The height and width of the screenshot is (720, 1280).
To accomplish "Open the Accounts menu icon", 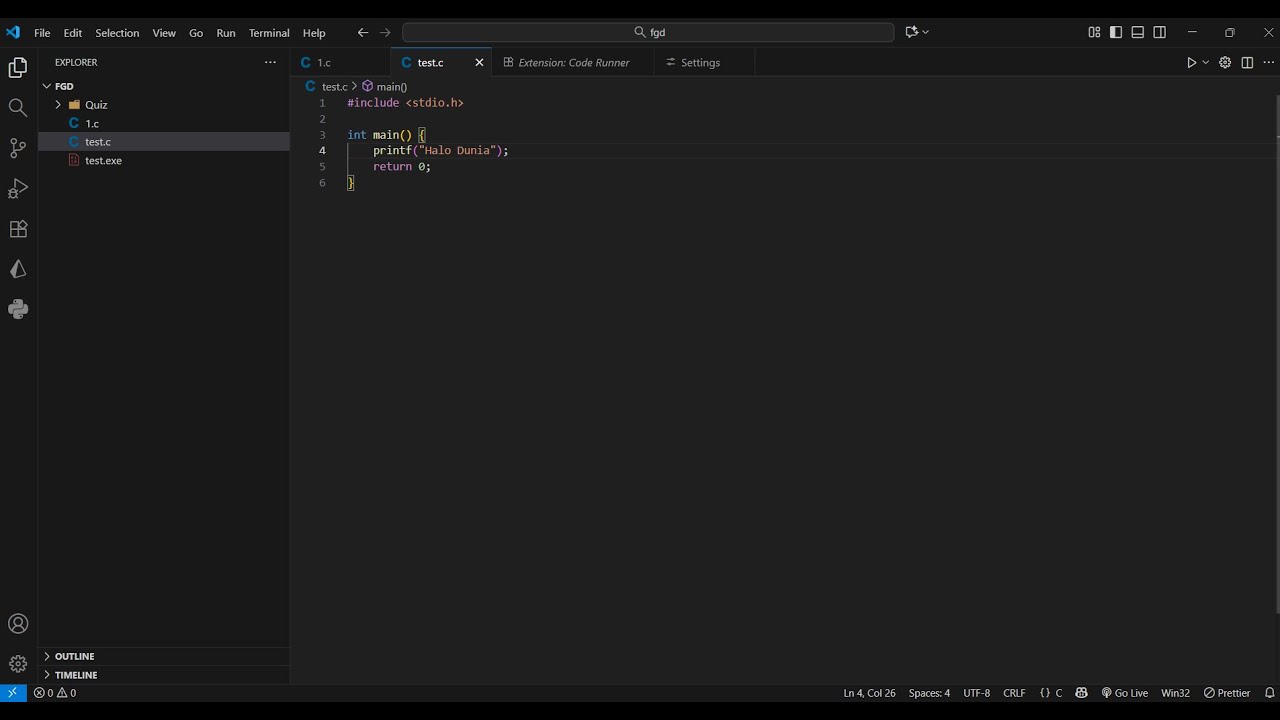I will click(x=18, y=624).
